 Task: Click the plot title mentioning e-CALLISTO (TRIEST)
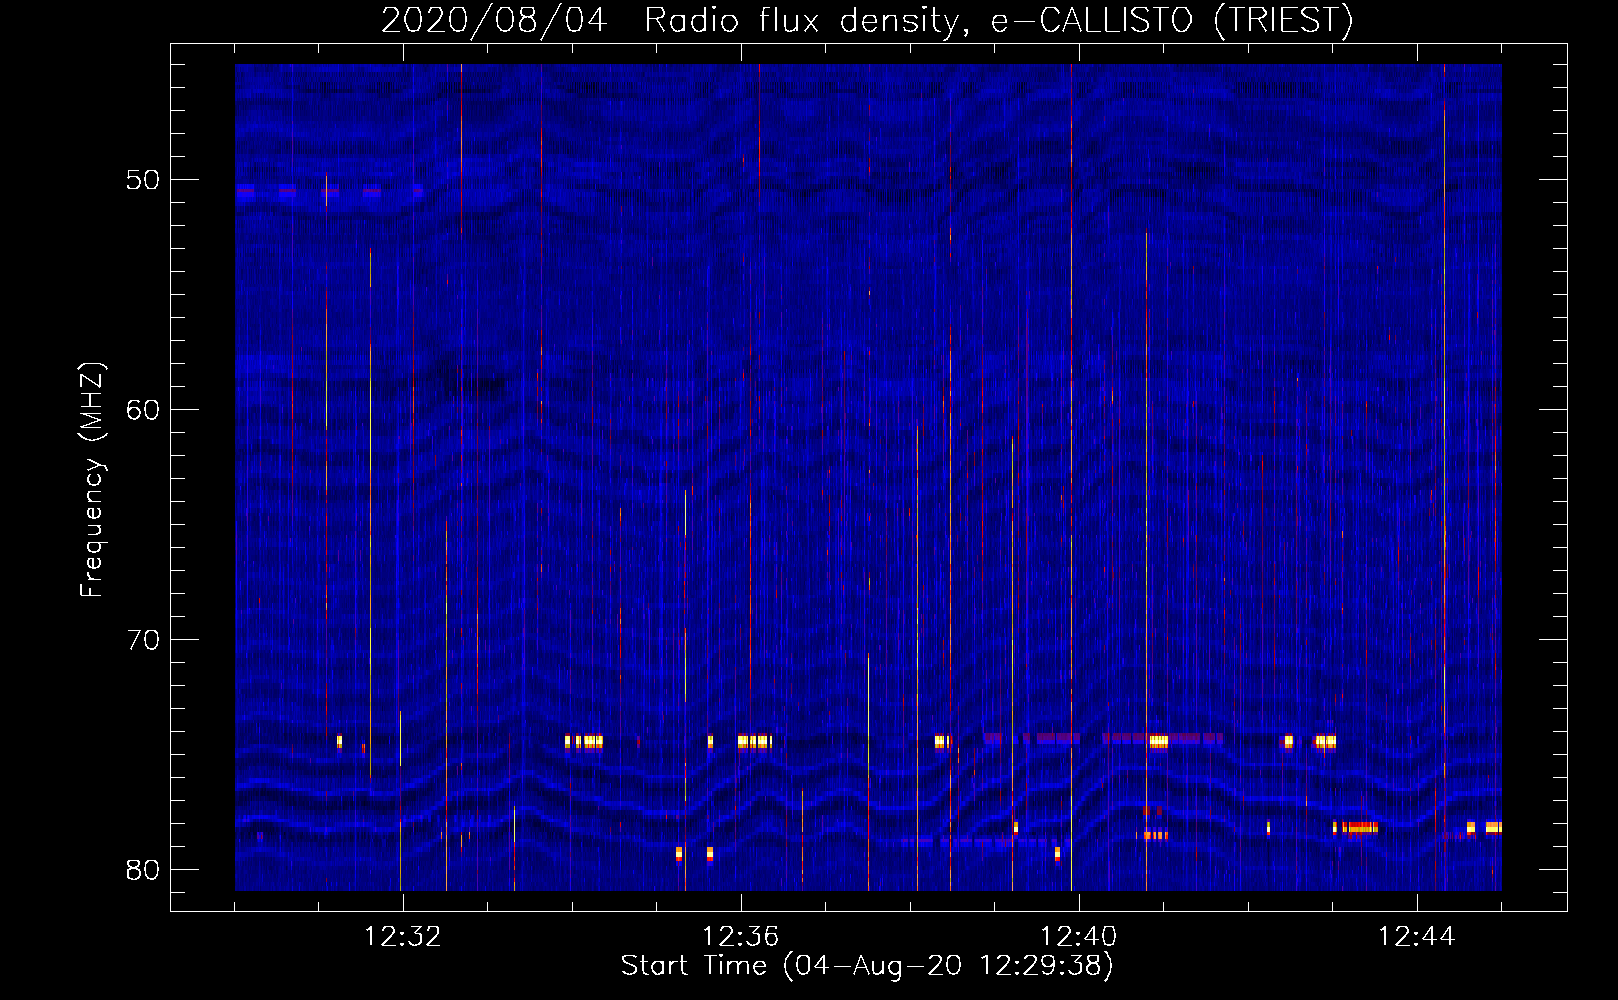pyautogui.click(x=867, y=20)
